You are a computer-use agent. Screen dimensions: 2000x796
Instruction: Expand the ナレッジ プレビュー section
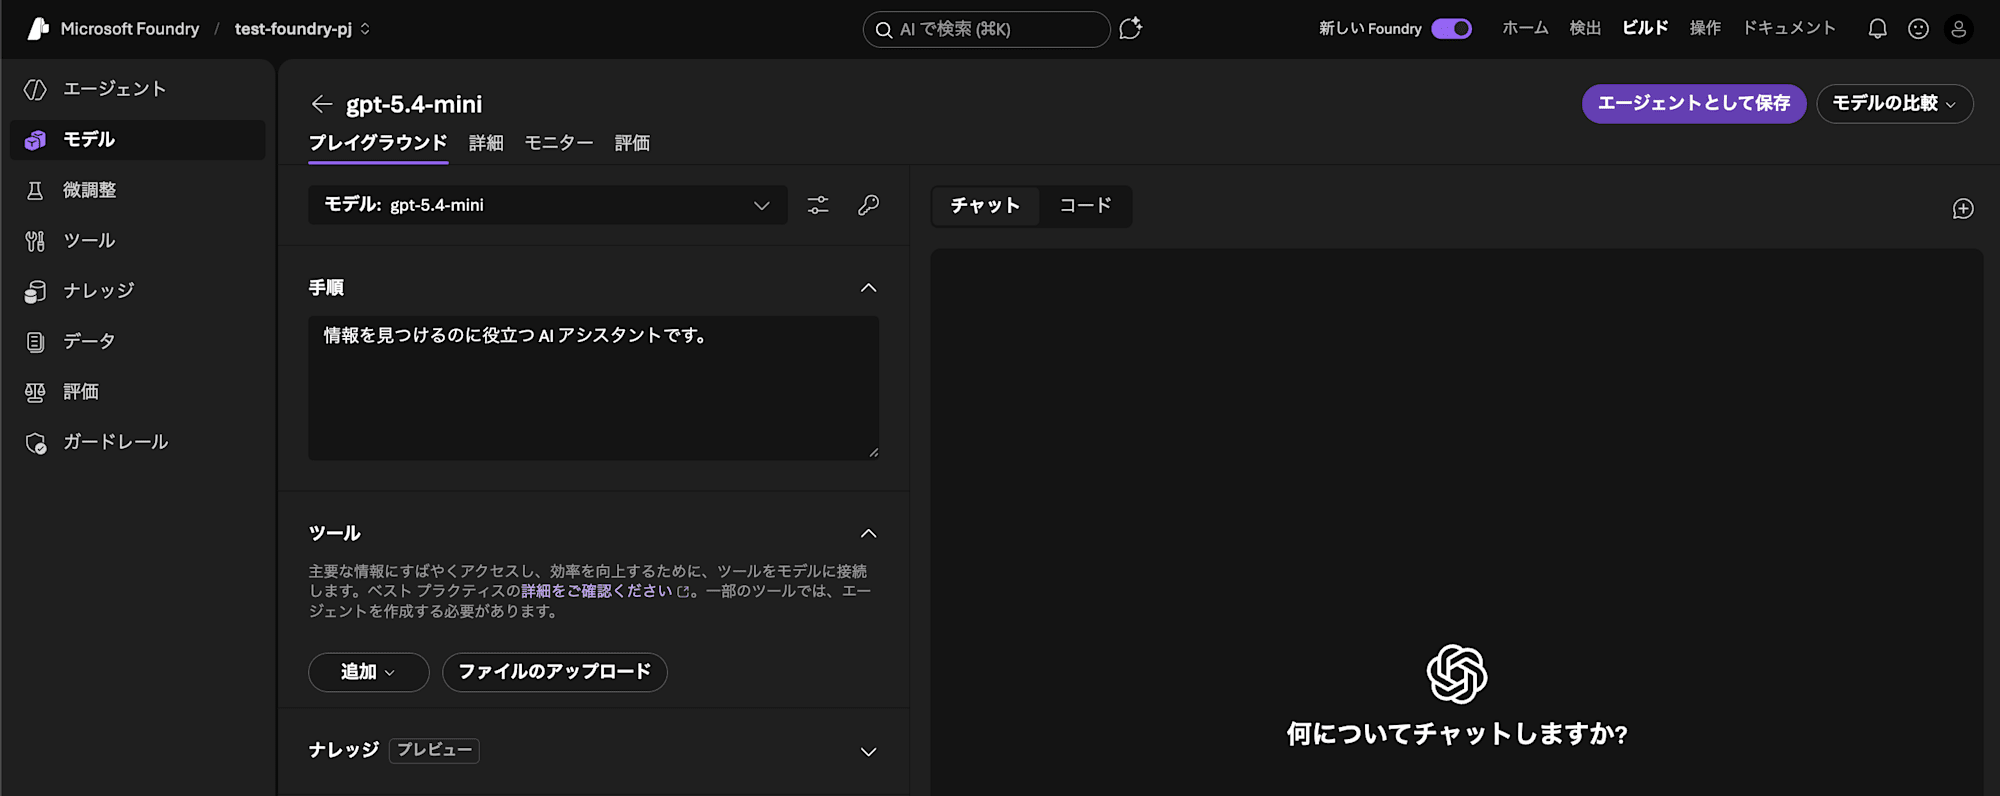tap(868, 752)
